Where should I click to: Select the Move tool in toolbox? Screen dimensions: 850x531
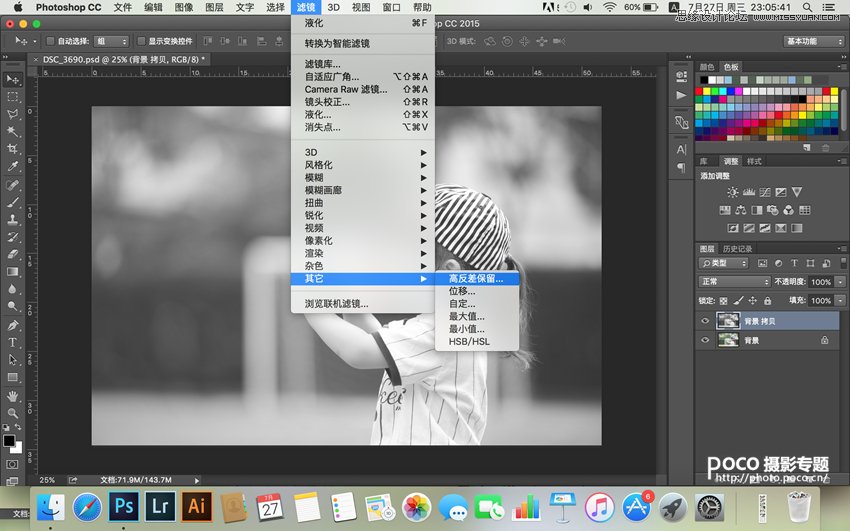(x=12, y=80)
